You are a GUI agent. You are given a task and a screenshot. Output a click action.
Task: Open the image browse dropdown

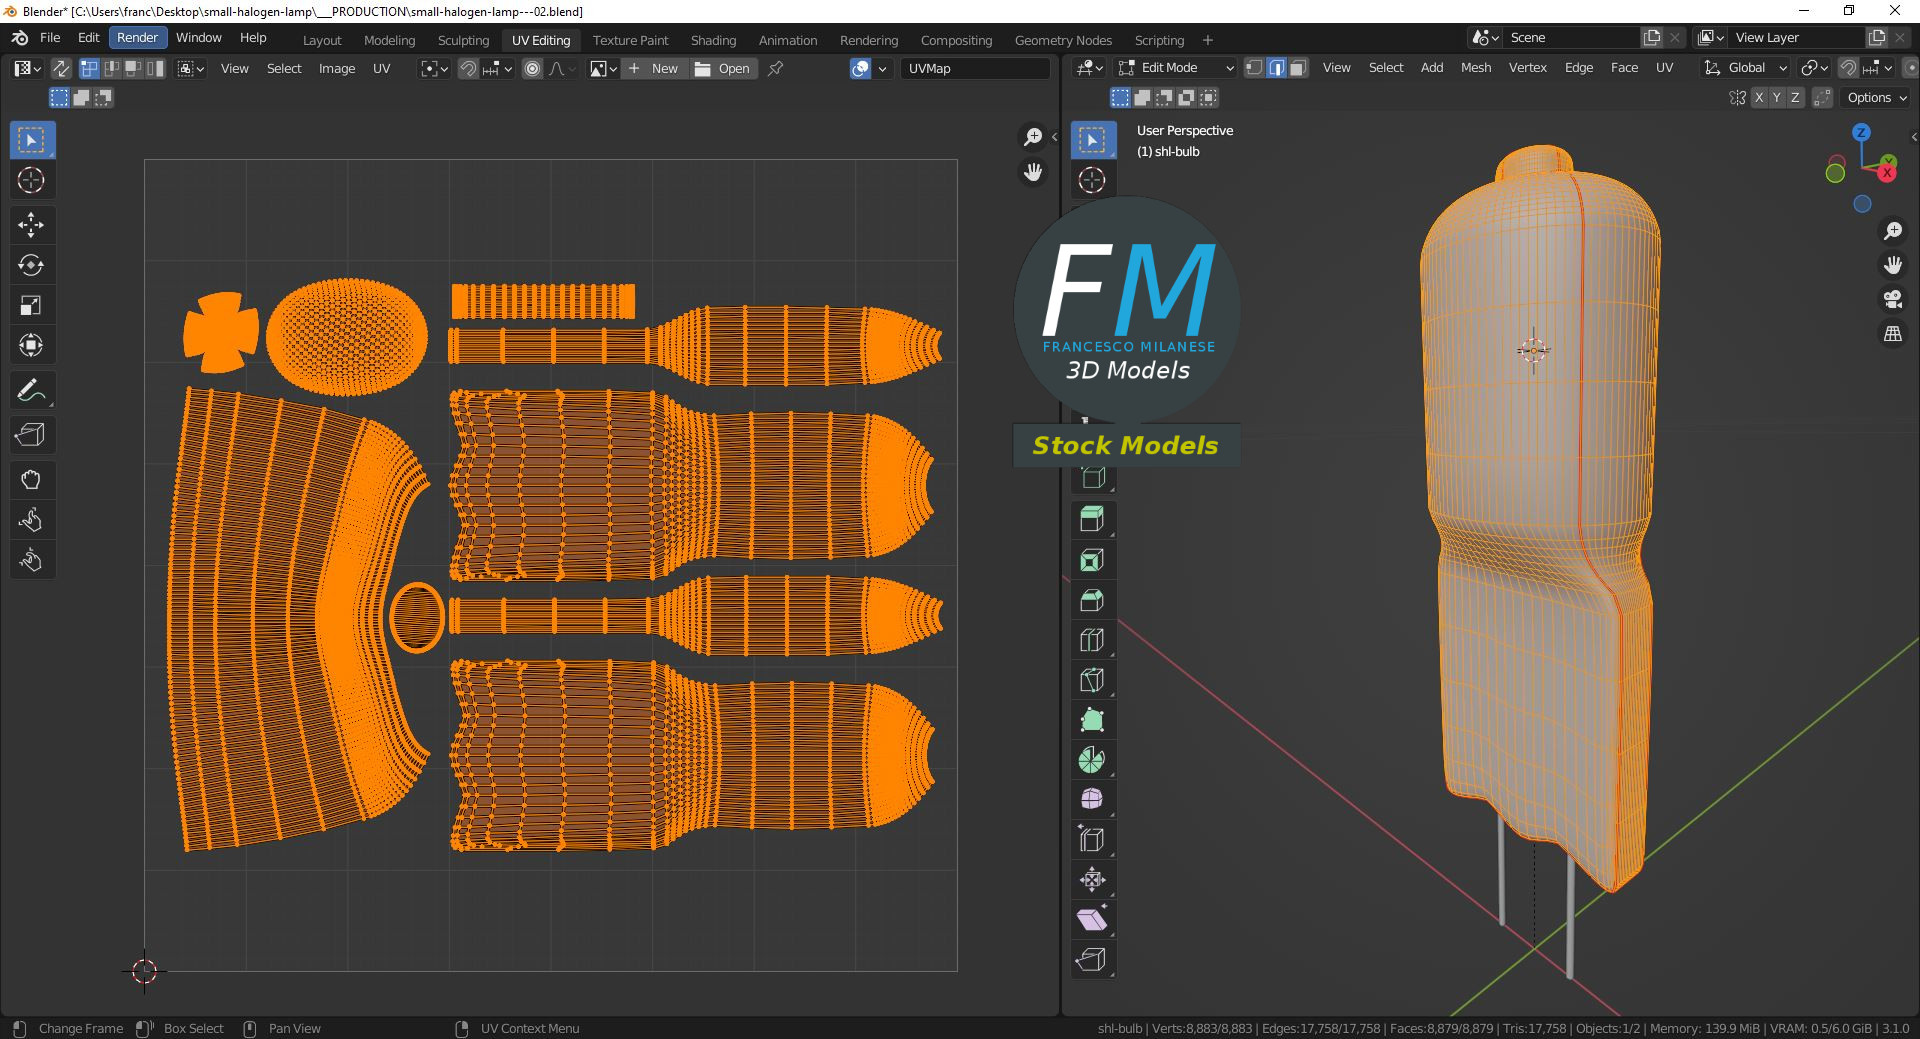click(603, 69)
